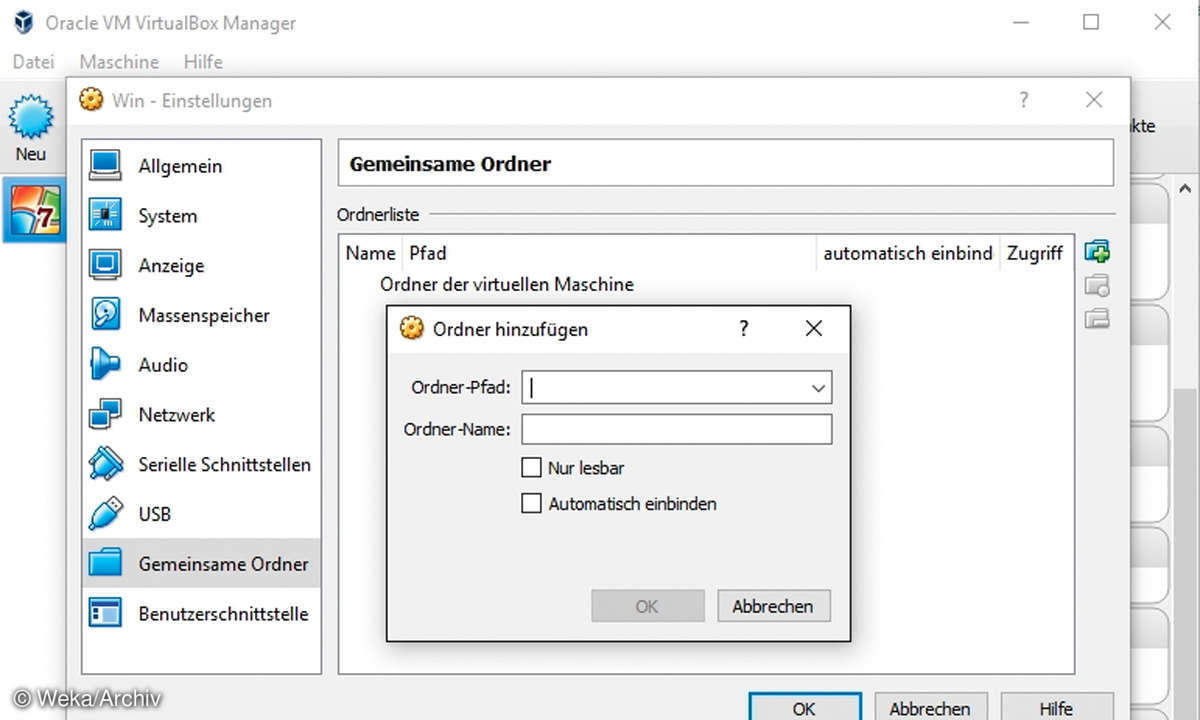Click the edit shared folder icon
The height and width of the screenshot is (720, 1200).
tap(1097, 286)
